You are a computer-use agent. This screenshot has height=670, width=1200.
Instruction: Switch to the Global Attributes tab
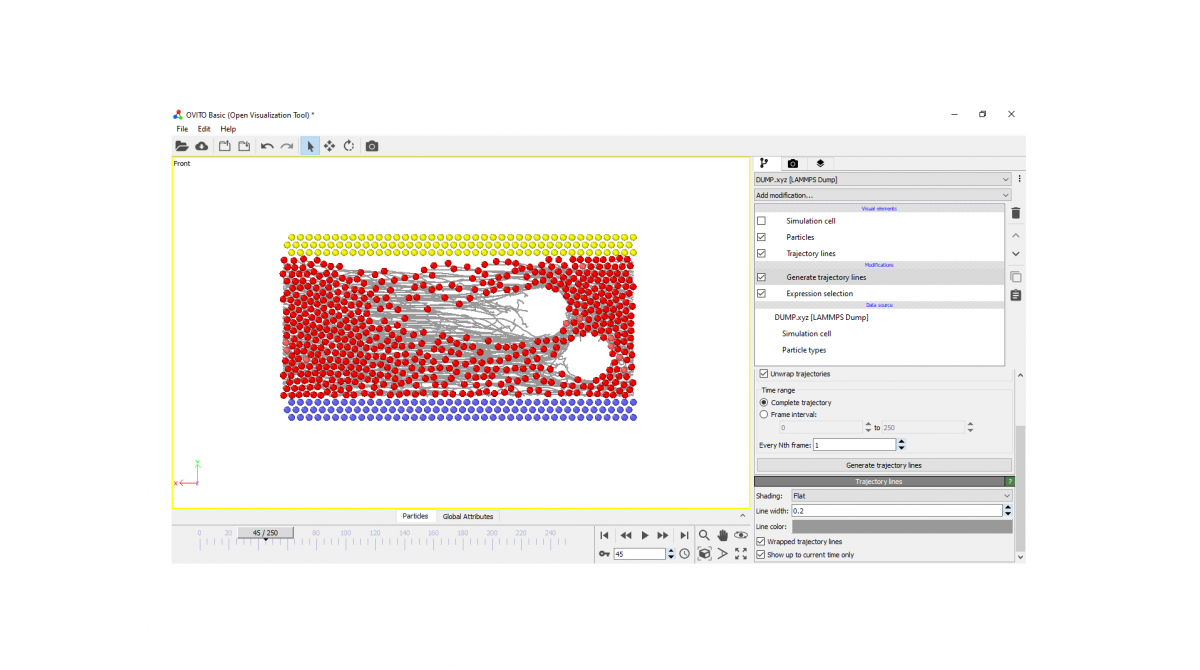pyautogui.click(x=467, y=516)
